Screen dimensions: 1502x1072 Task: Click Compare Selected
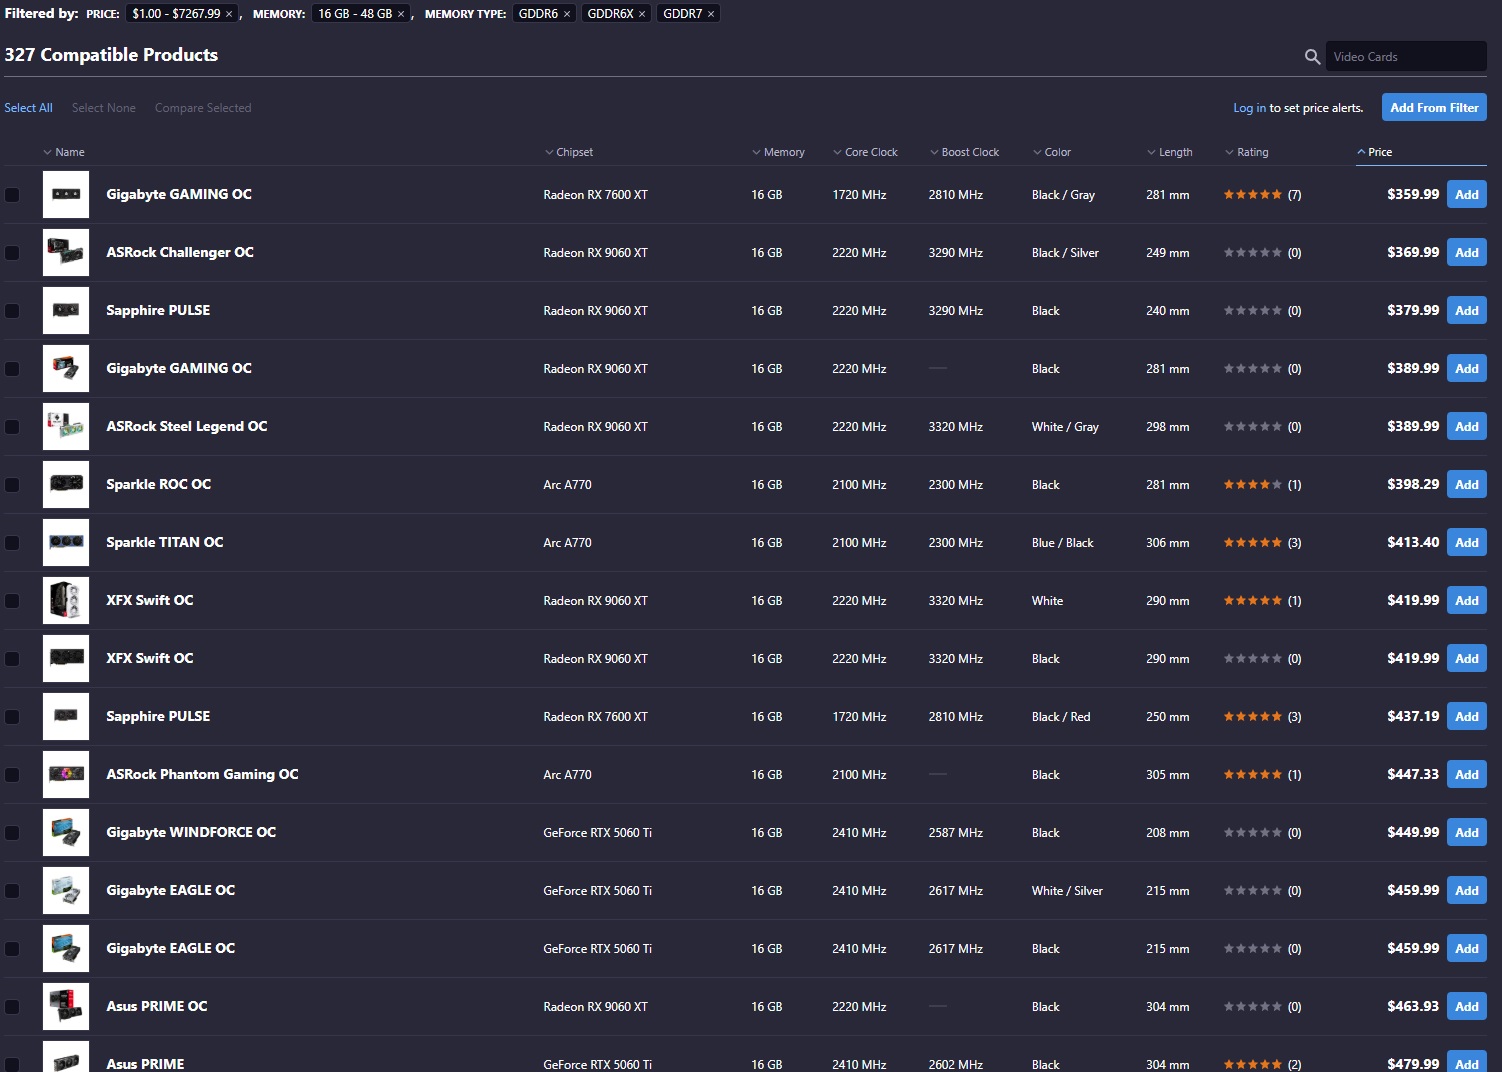click(x=203, y=108)
